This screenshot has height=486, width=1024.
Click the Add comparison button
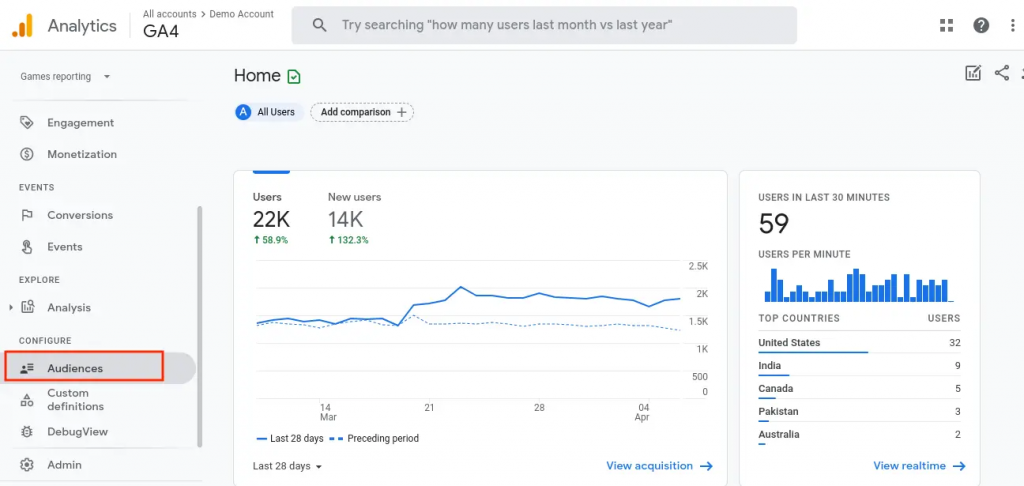pos(362,112)
